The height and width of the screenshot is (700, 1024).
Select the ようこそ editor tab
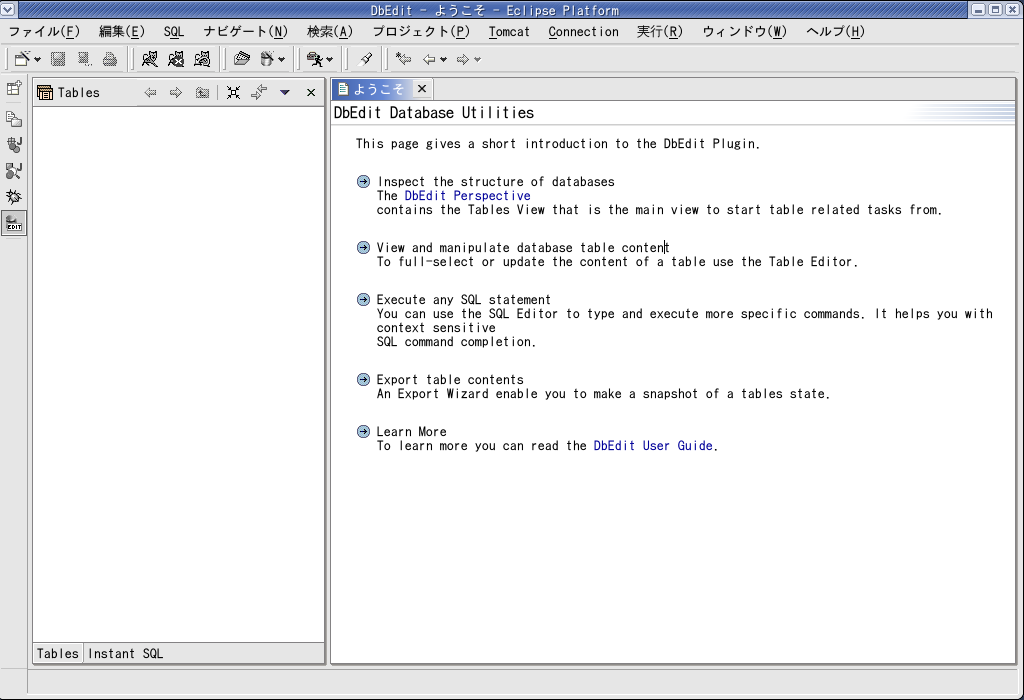[372, 89]
